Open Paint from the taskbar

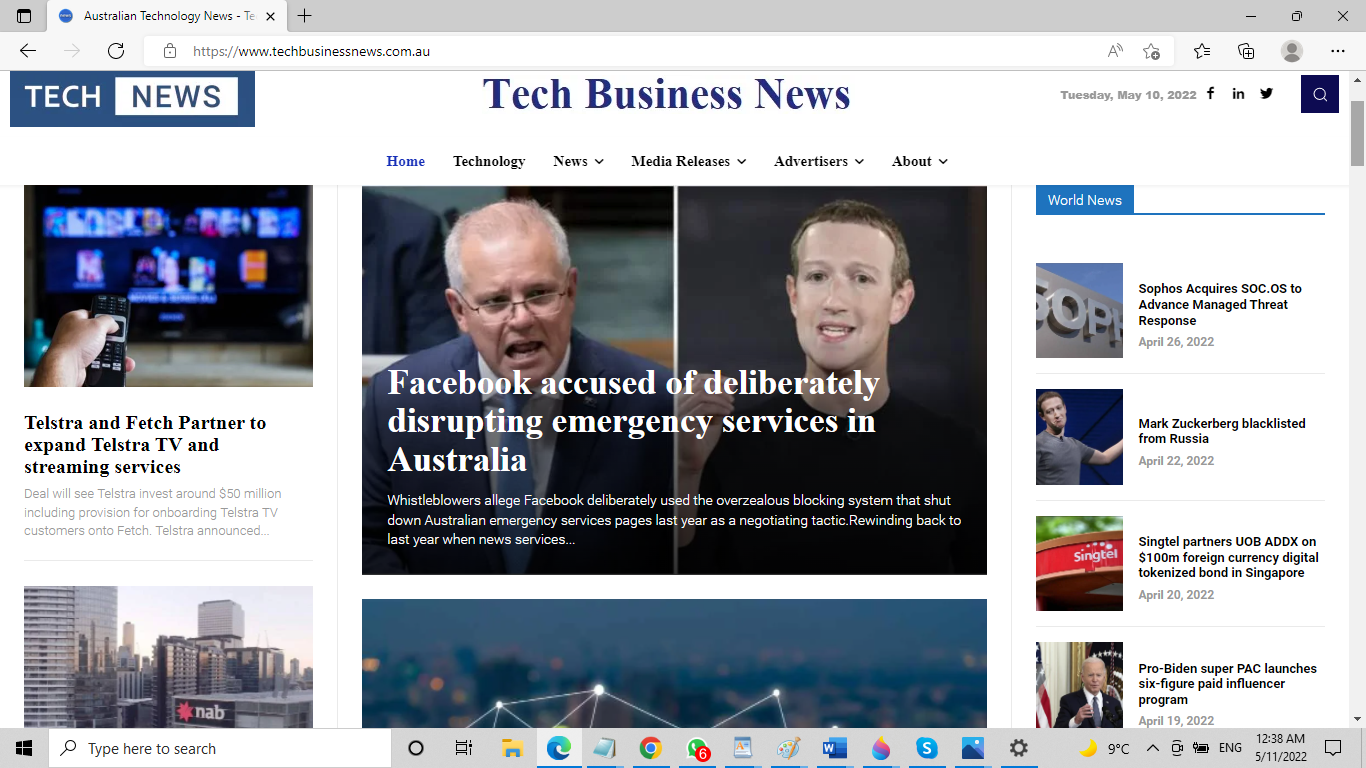click(789, 748)
